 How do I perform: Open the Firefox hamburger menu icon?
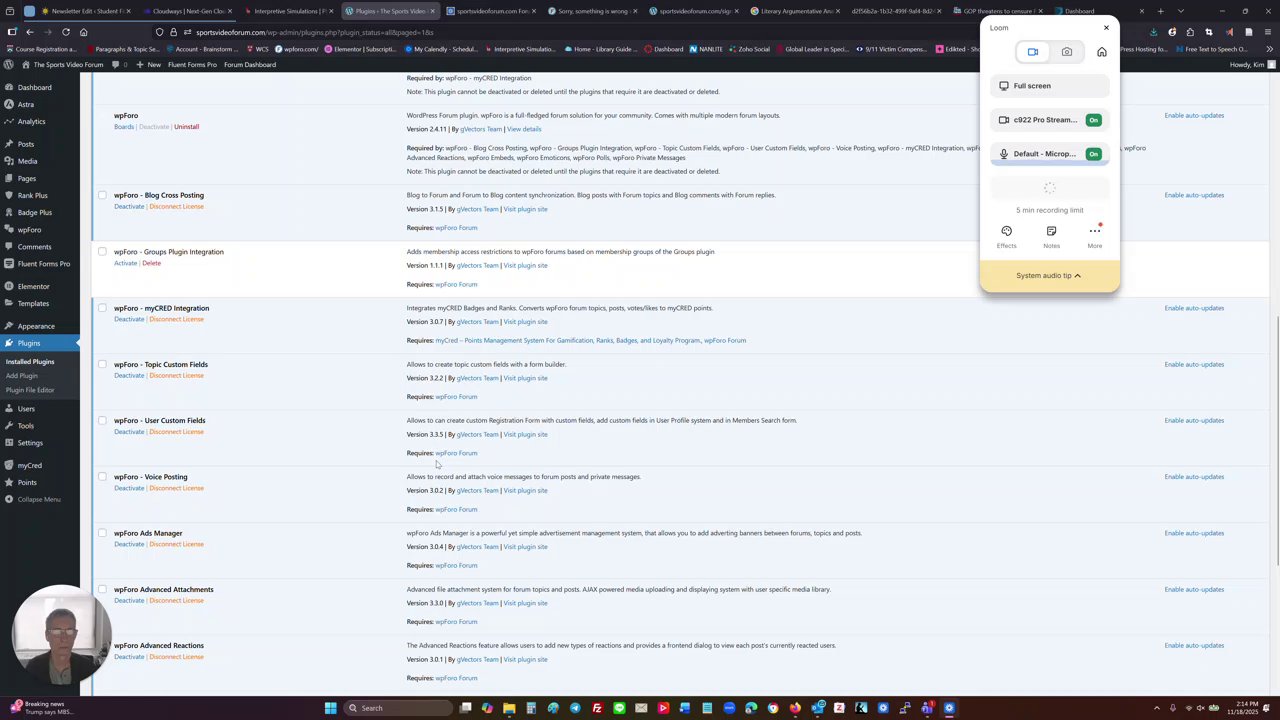pos(1267,32)
